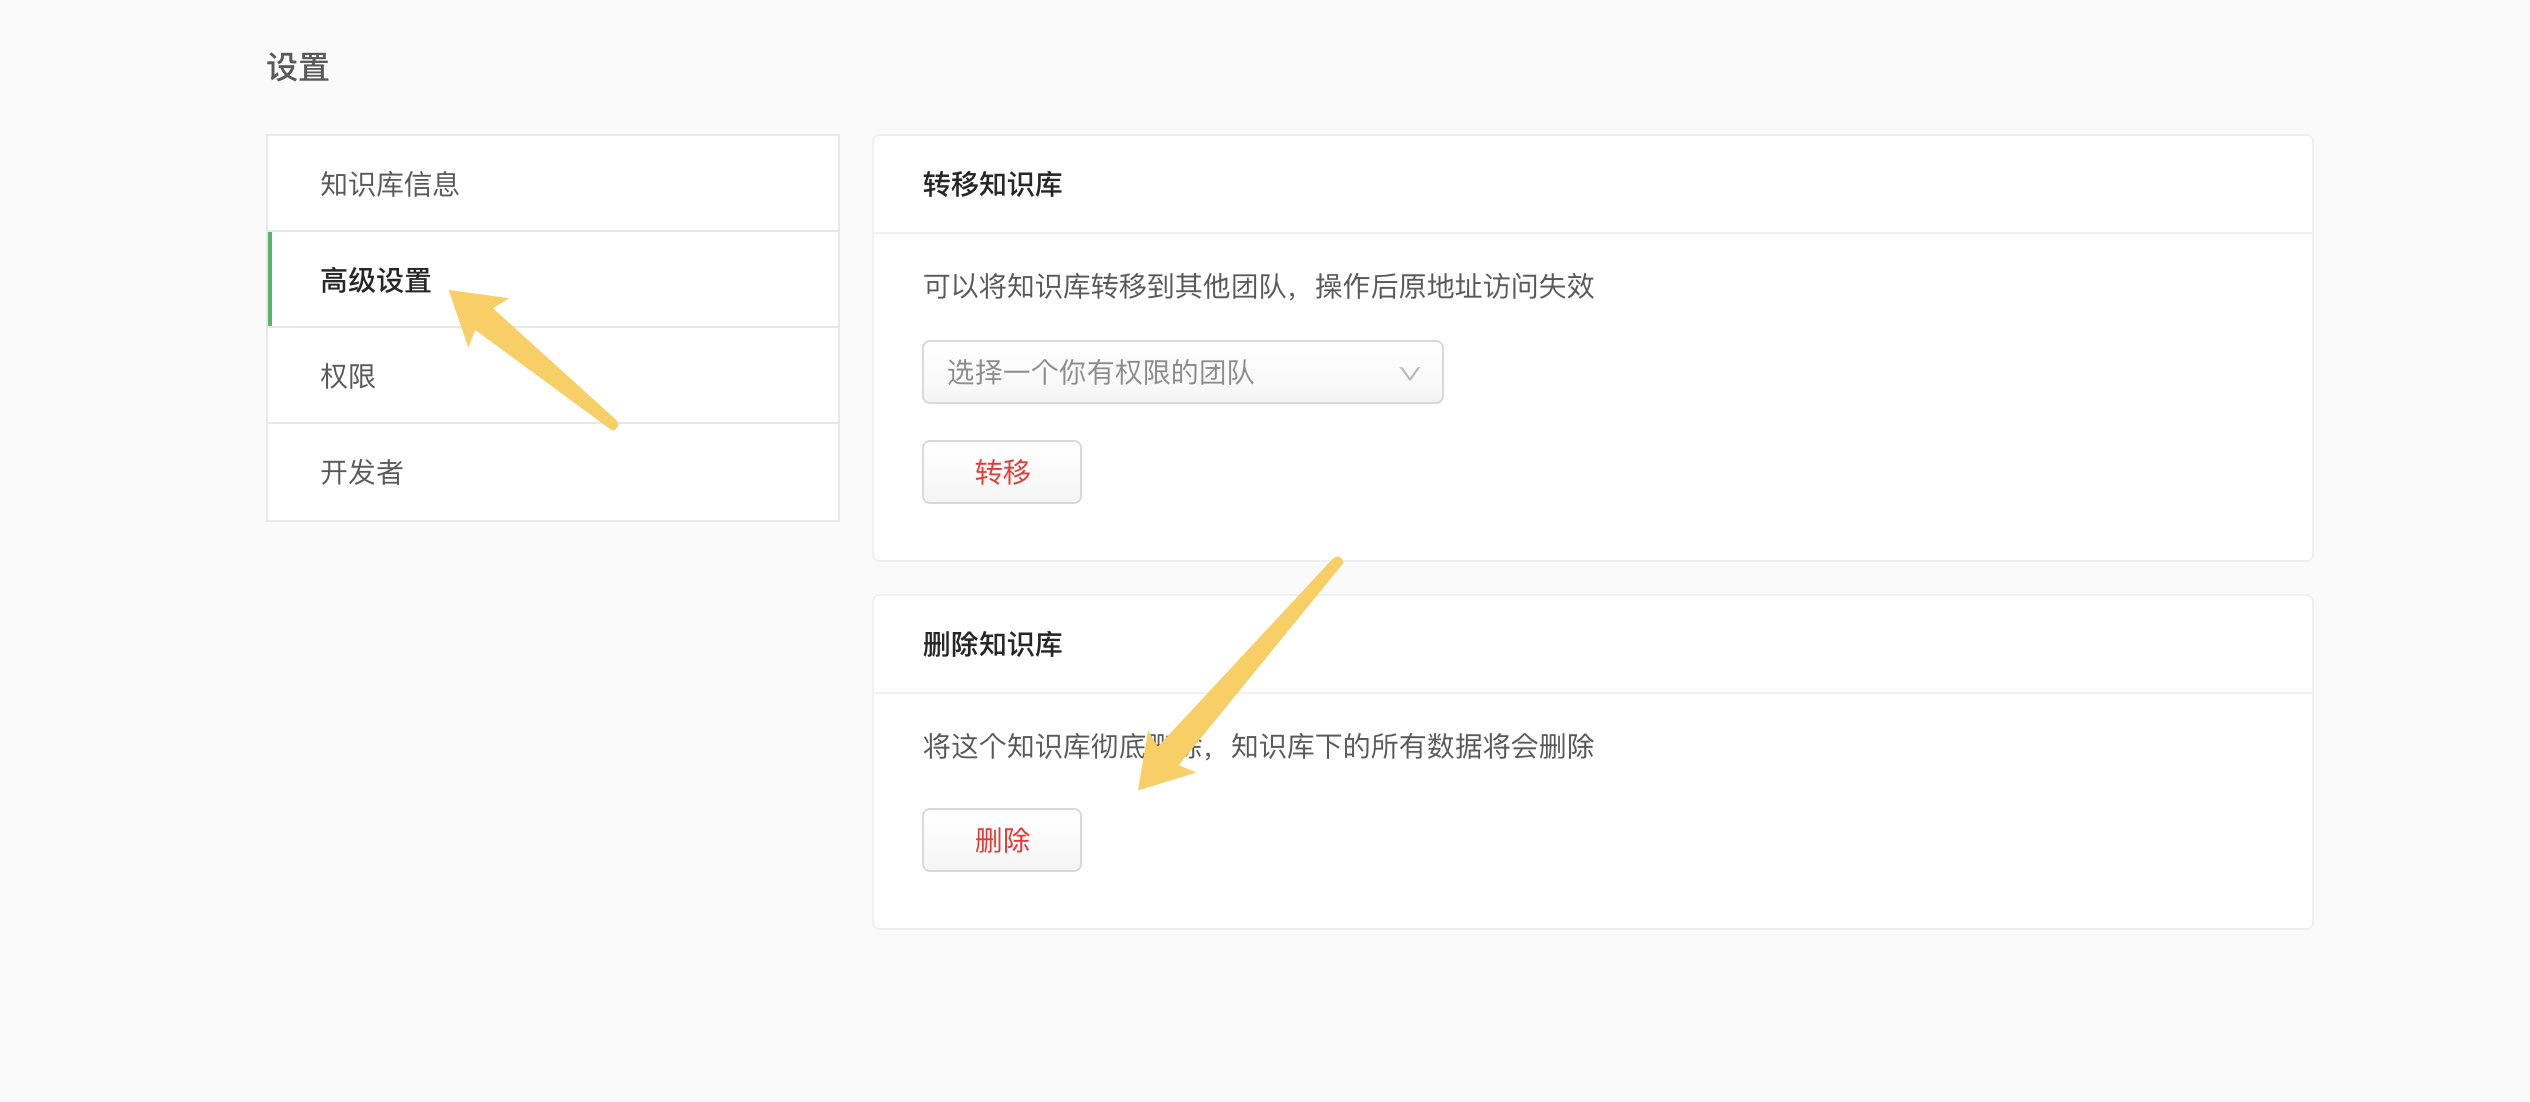Switch to the 权限 section
The image size is (2530, 1102).
tap(348, 376)
